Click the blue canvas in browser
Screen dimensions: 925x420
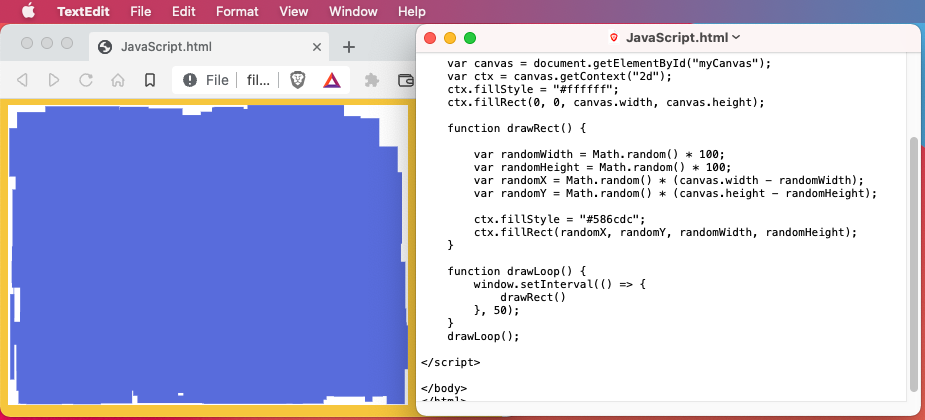click(x=208, y=255)
